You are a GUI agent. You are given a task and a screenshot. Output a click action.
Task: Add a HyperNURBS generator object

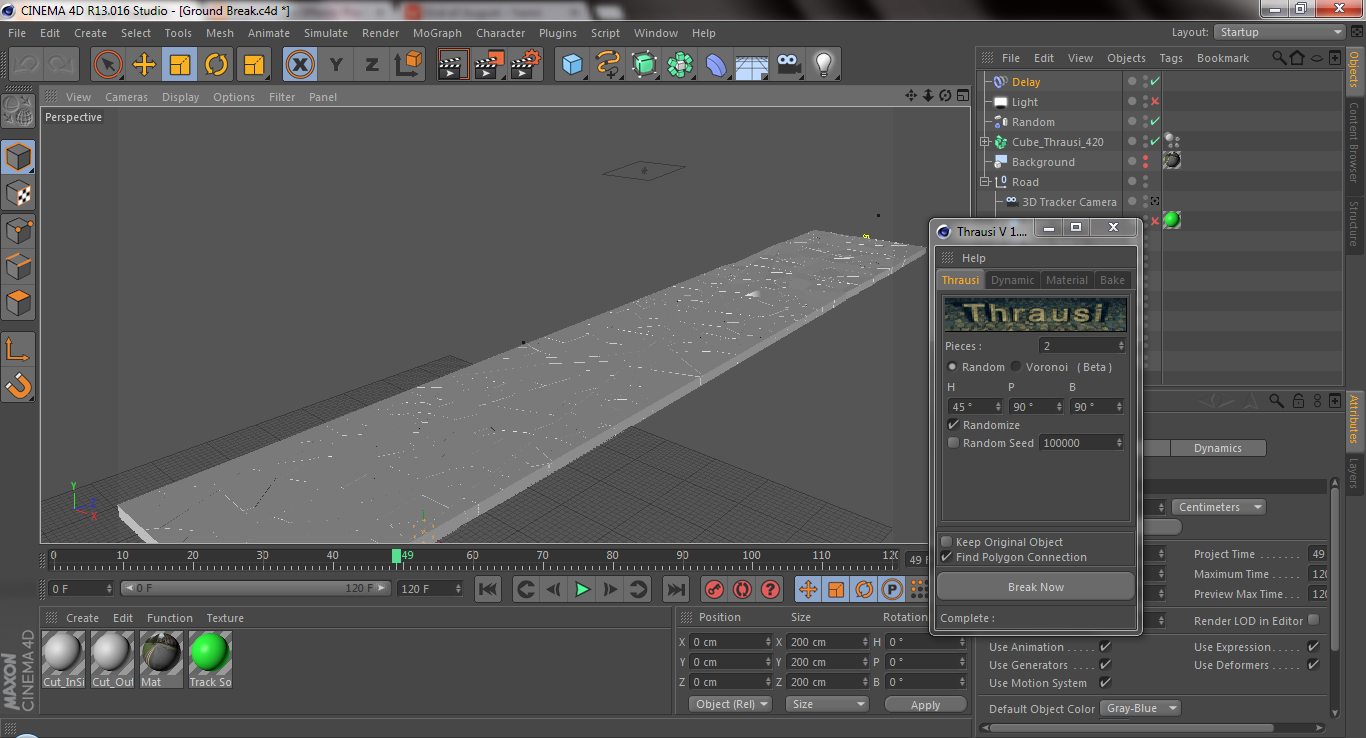point(644,65)
